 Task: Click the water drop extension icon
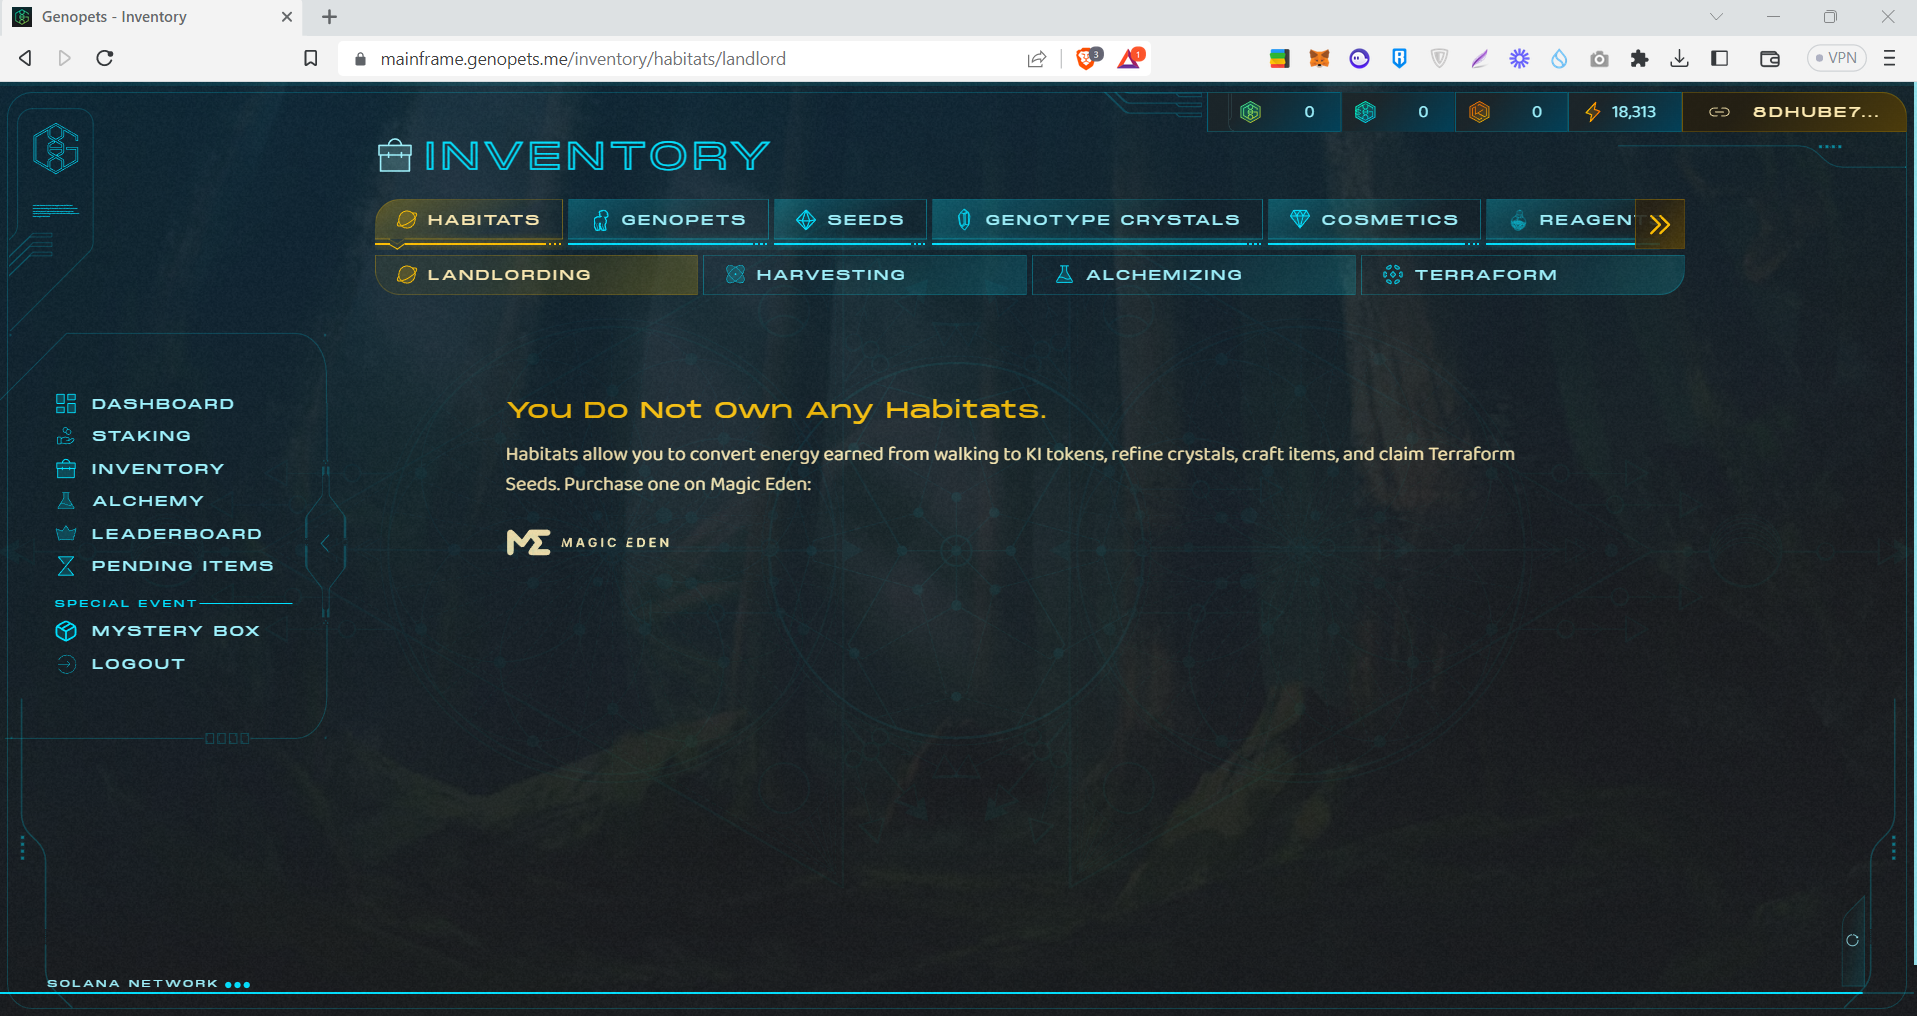pyautogui.click(x=1559, y=59)
